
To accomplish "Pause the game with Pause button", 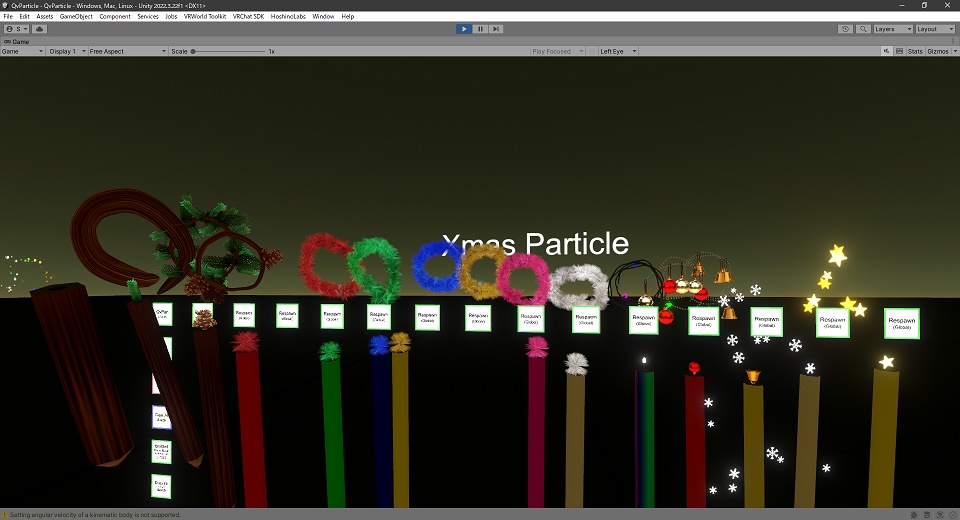I will point(480,29).
